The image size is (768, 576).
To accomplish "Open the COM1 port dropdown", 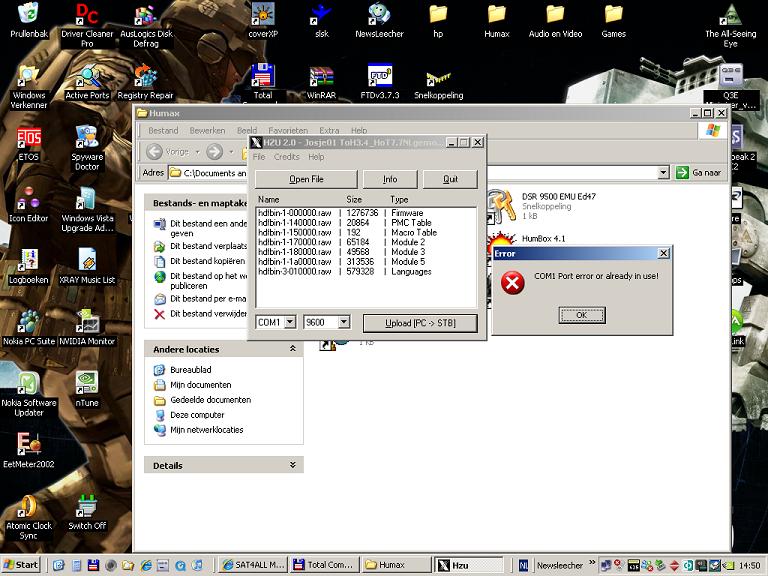I will tap(290, 322).
